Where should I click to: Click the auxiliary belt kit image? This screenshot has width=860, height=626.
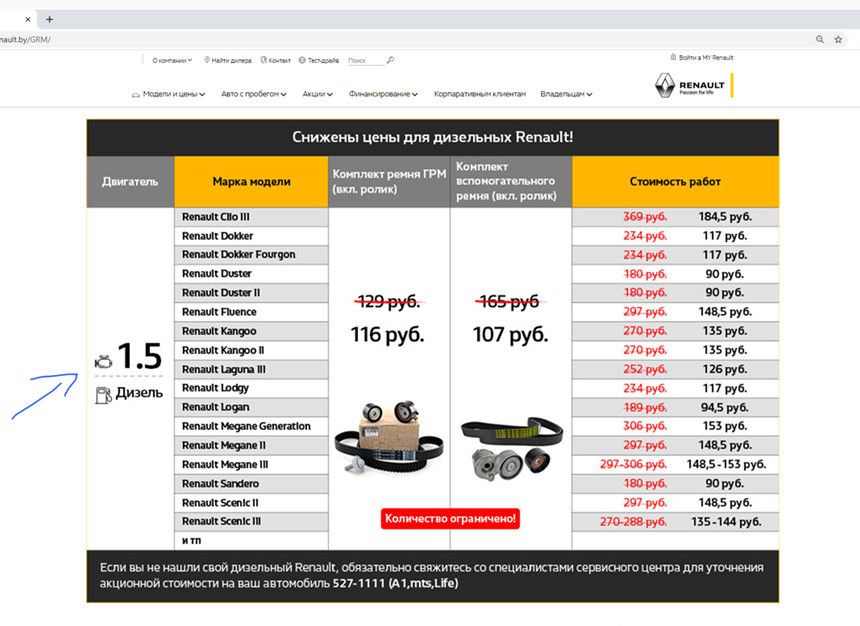pos(511,448)
